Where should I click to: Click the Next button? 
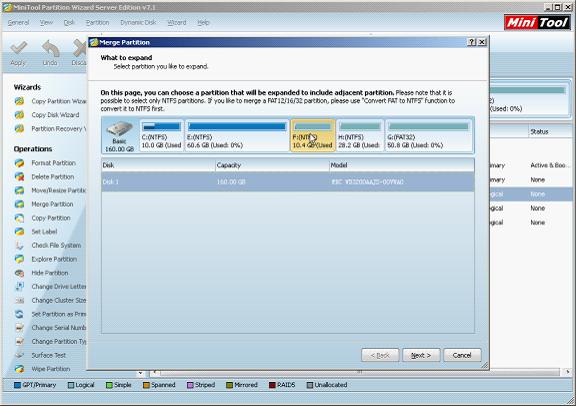pos(421,355)
